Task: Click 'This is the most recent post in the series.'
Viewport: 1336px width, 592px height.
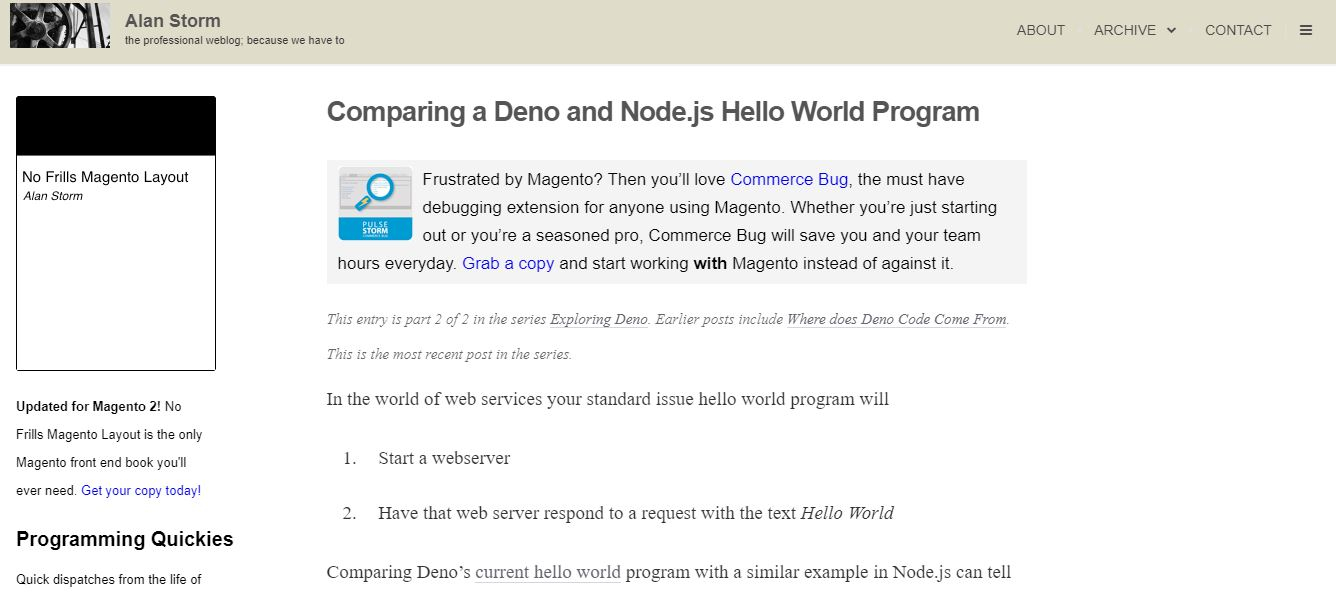Action: pyautogui.click(x=449, y=354)
